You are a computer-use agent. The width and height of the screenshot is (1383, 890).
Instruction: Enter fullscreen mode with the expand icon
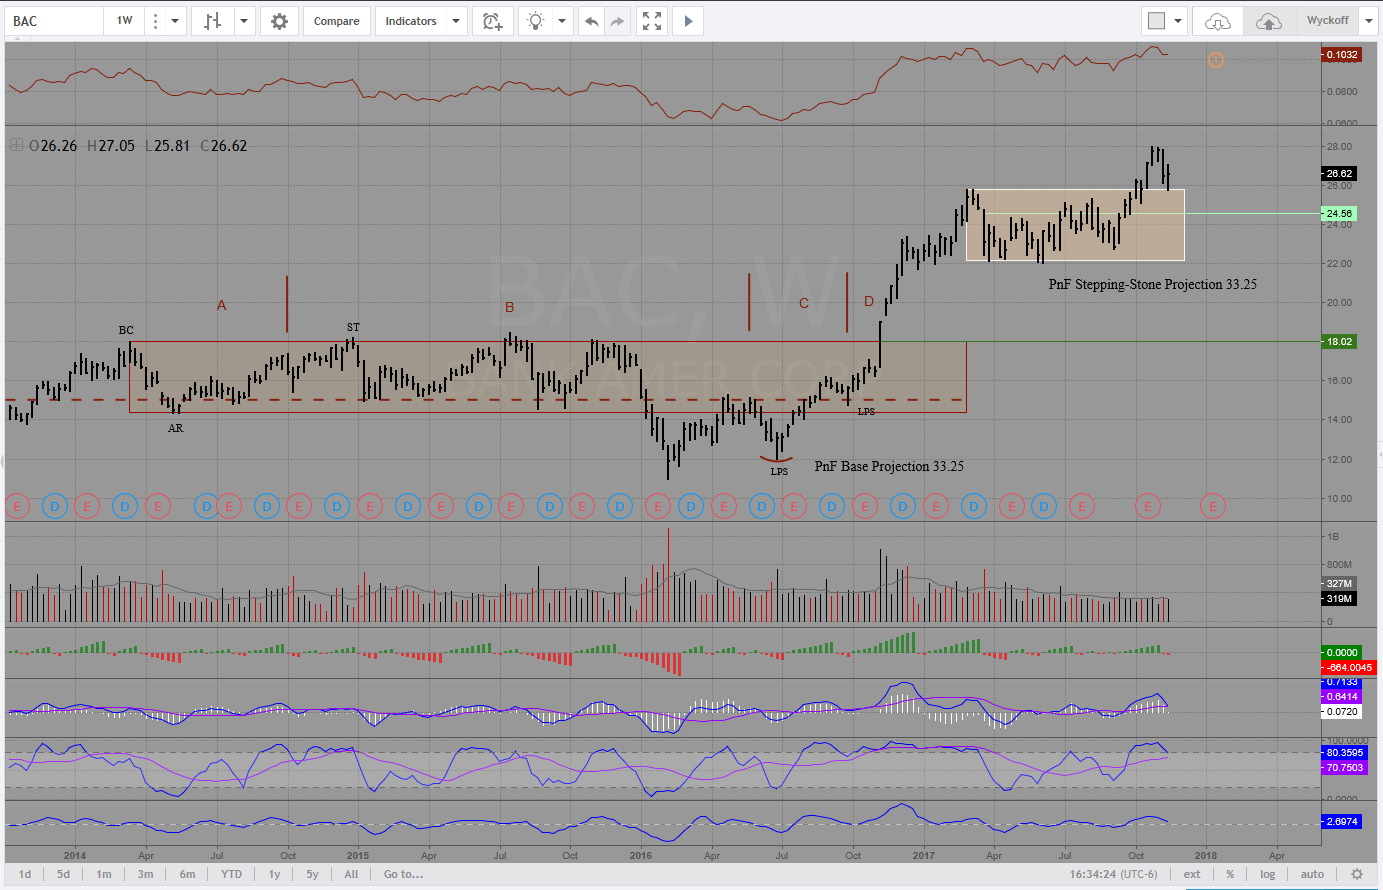coord(652,21)
